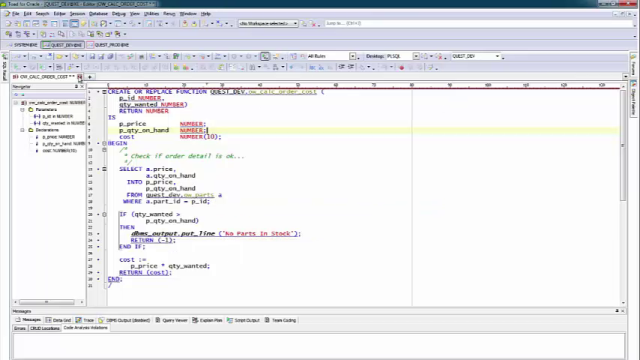Screen dimensions: 640x360
Task: Select p_id in NUMBER in Navigator
Action: (x=57, y=116)
